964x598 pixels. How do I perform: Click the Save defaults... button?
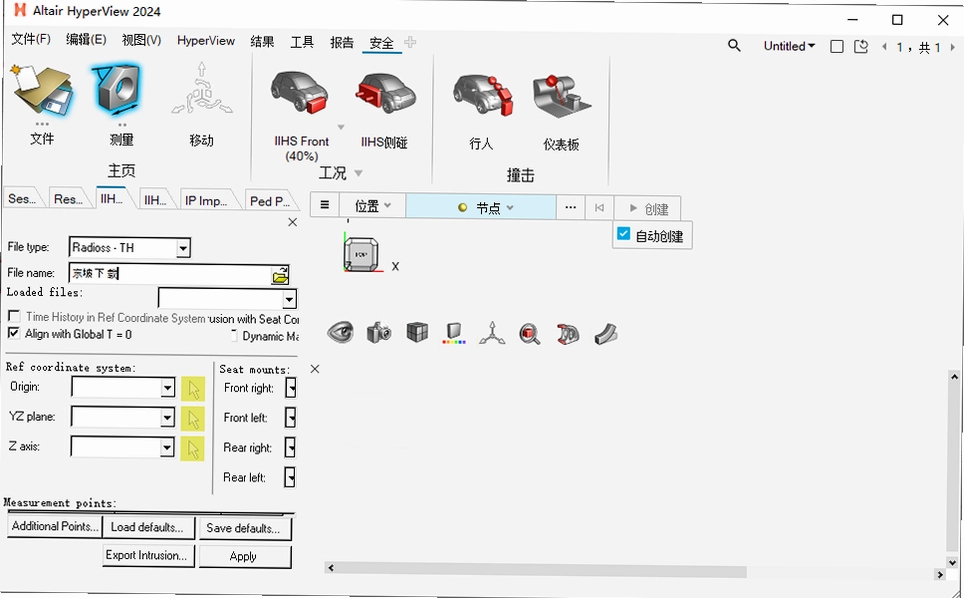click(x=243, y=529)
